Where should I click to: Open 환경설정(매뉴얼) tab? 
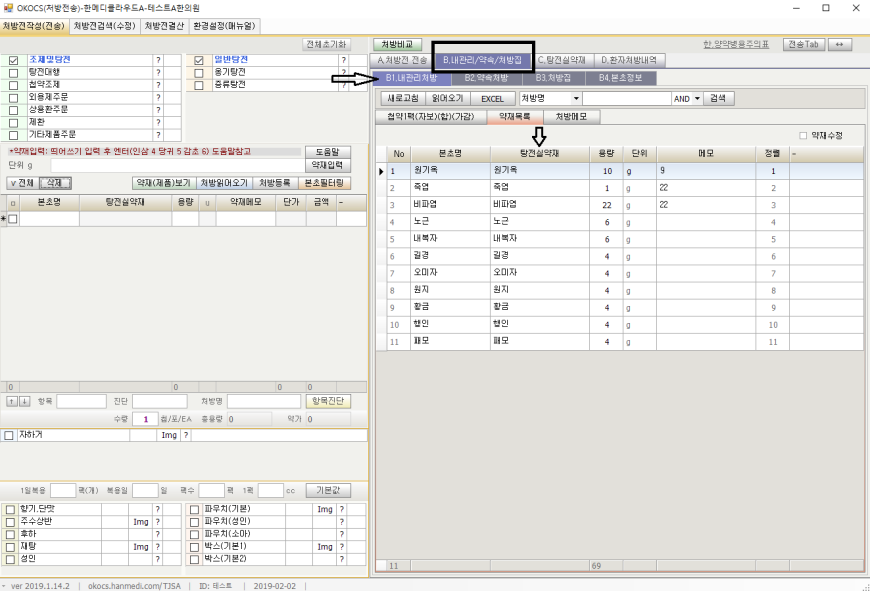(x=224, y=26)
